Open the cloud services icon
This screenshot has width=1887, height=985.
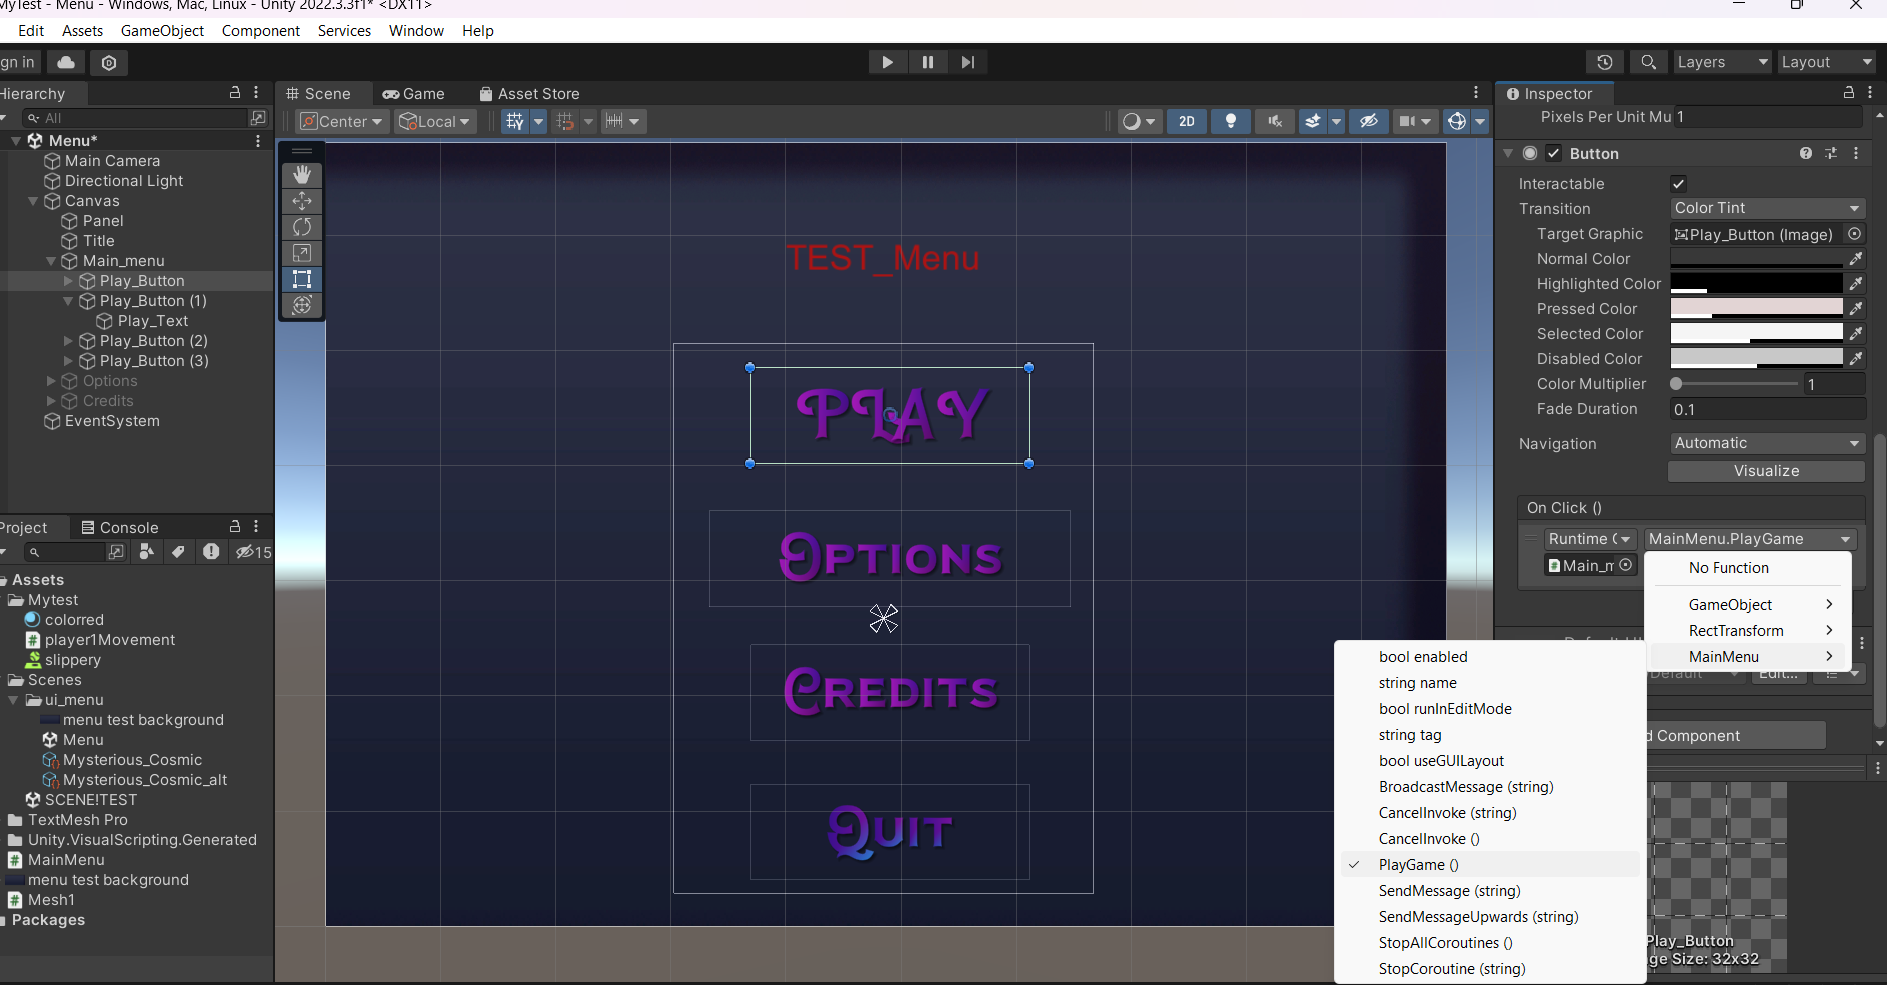(x=66, y=62)
